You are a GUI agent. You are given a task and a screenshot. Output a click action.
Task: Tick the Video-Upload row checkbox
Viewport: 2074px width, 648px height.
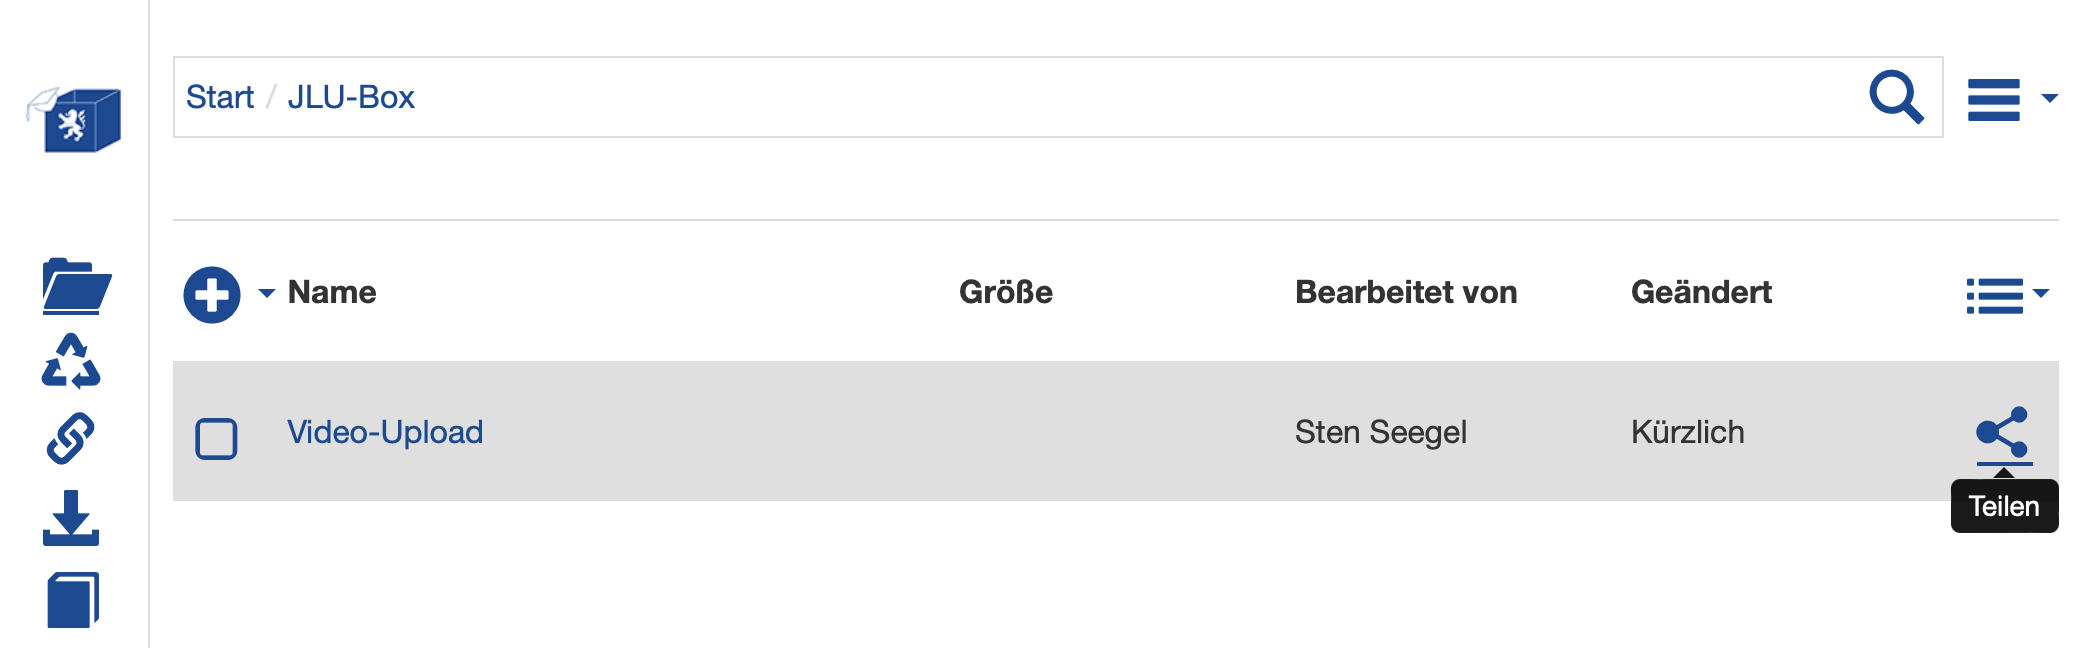point(216,438)
